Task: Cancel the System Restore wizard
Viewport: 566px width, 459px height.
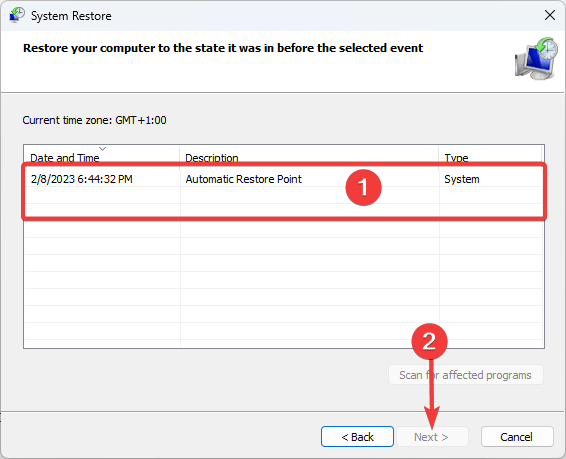Action: [x=517, y=437]
